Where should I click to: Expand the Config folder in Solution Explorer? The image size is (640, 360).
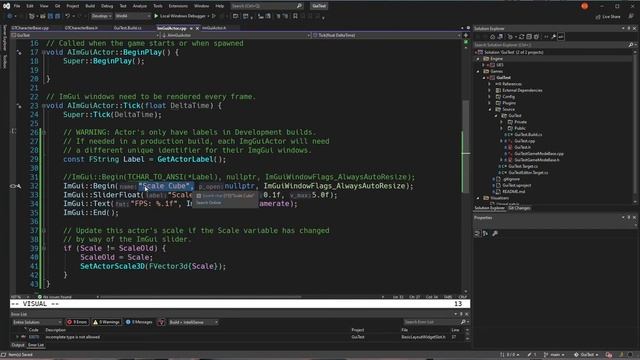490,97
